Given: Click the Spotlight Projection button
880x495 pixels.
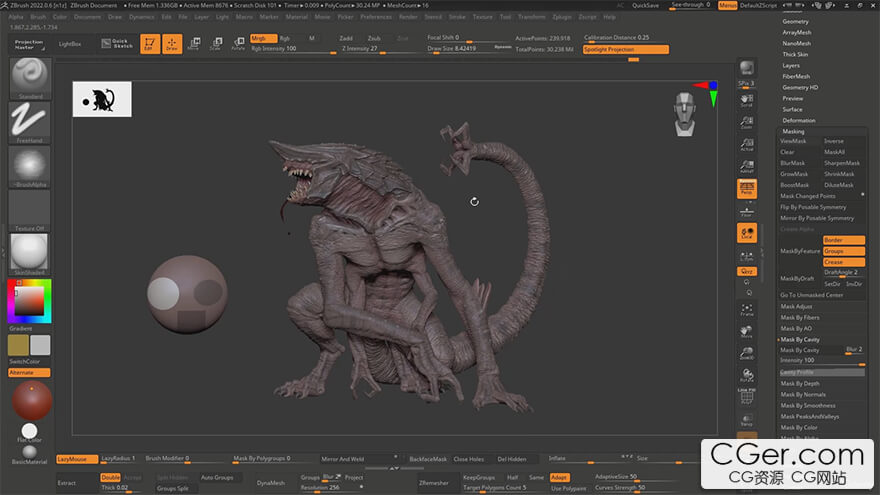Looking at the screenshot, I should click(x=626, y=49).
